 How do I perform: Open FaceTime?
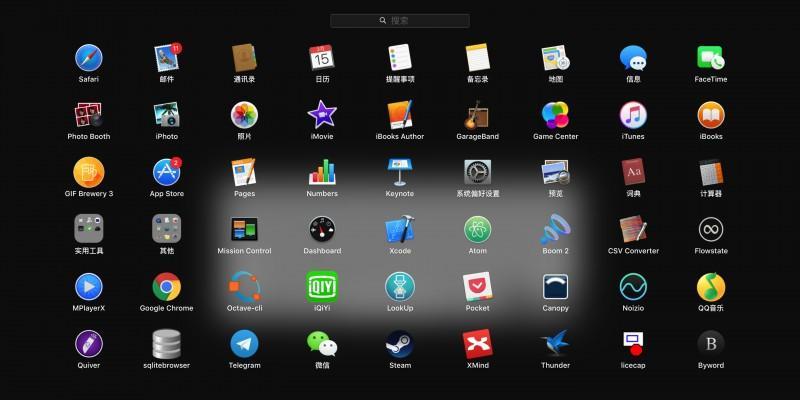coord(711,58)
